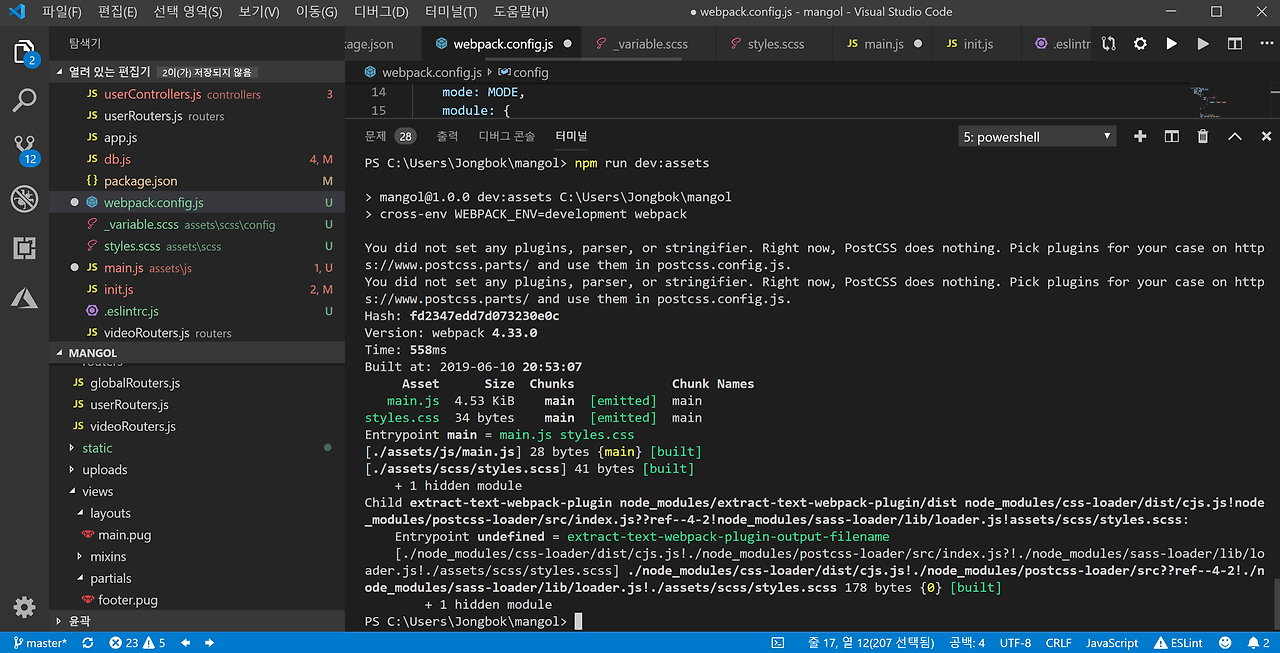Click the gear icon in editor toolbar

click(x=1140, y=44)
